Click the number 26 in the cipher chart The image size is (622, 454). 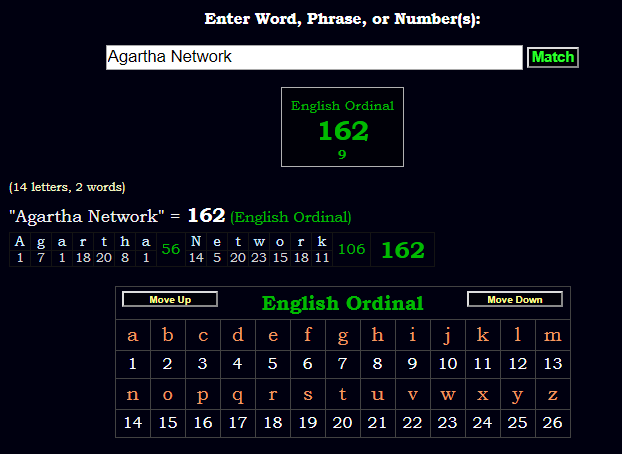pyautogui.click(x=552, y=423)
